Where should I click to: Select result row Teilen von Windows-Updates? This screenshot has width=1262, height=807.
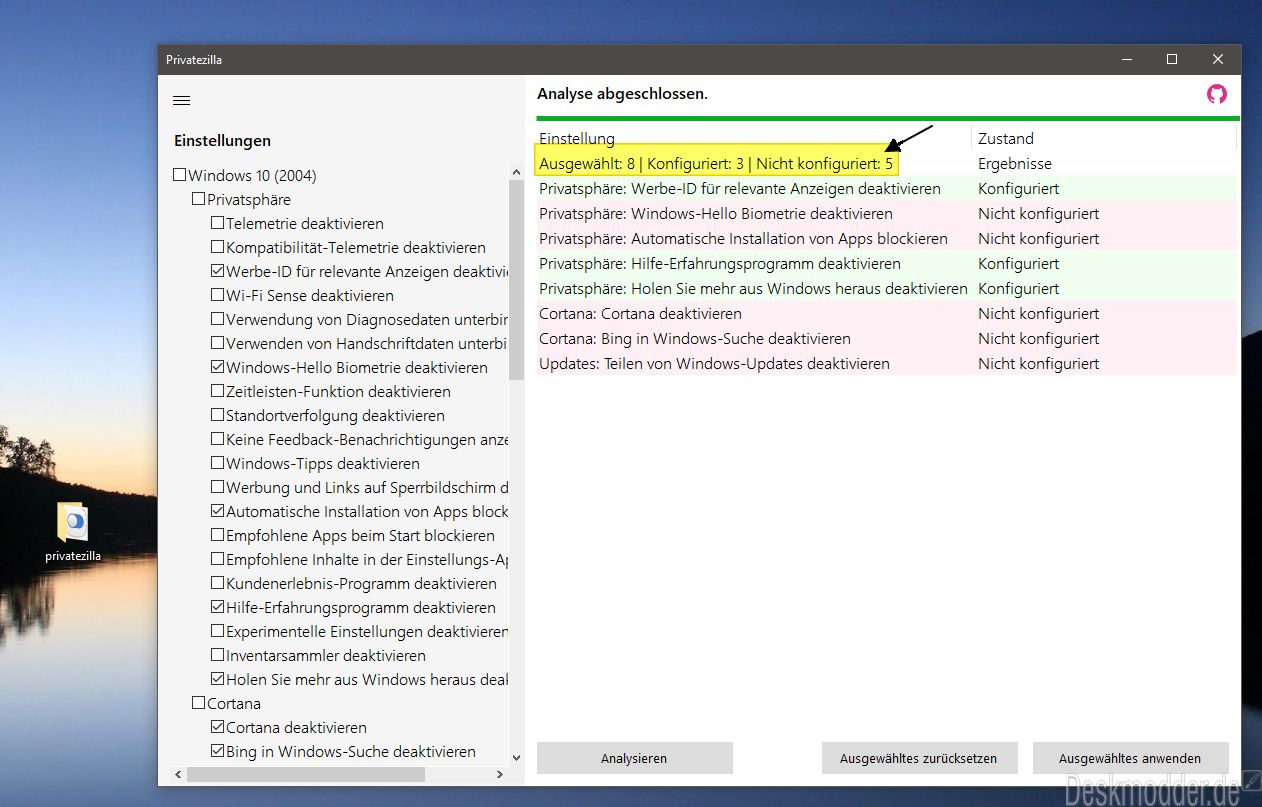tap(886, 363)
